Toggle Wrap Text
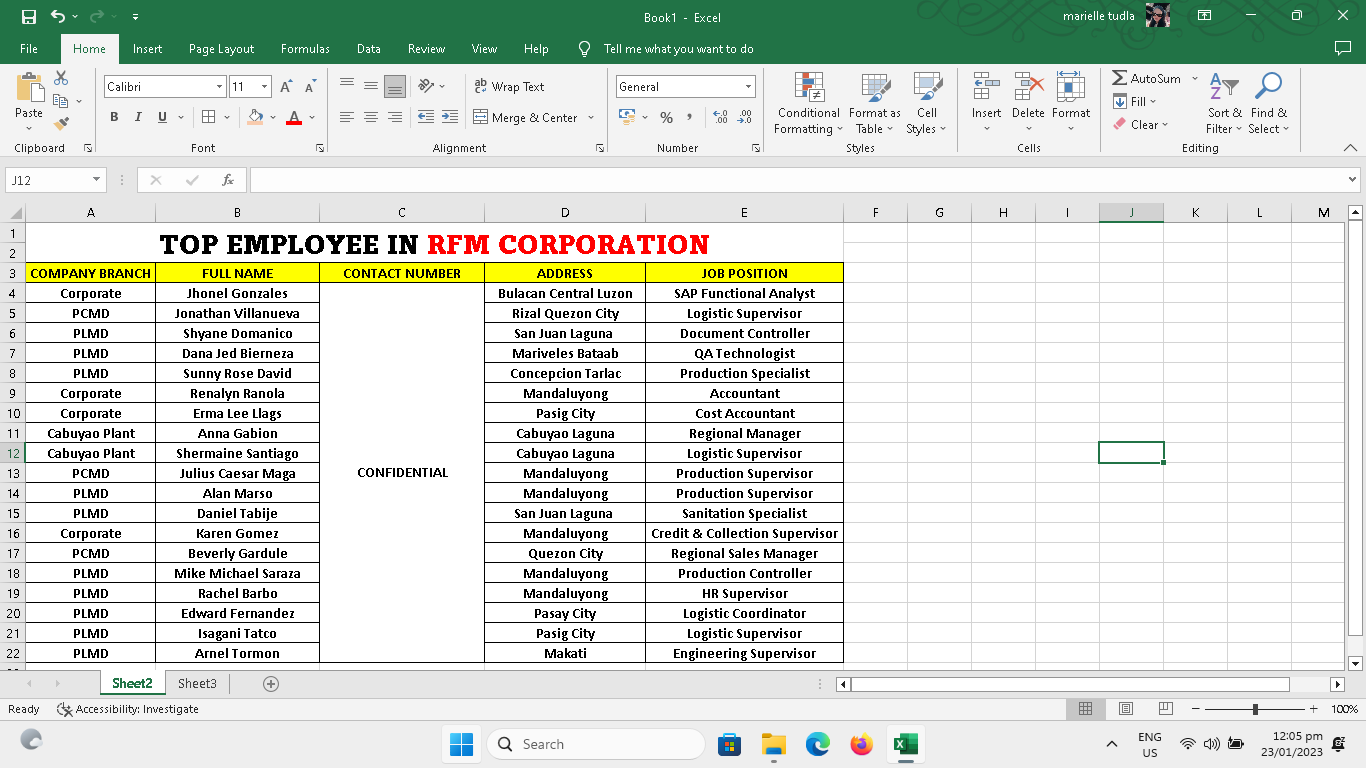 509,87
